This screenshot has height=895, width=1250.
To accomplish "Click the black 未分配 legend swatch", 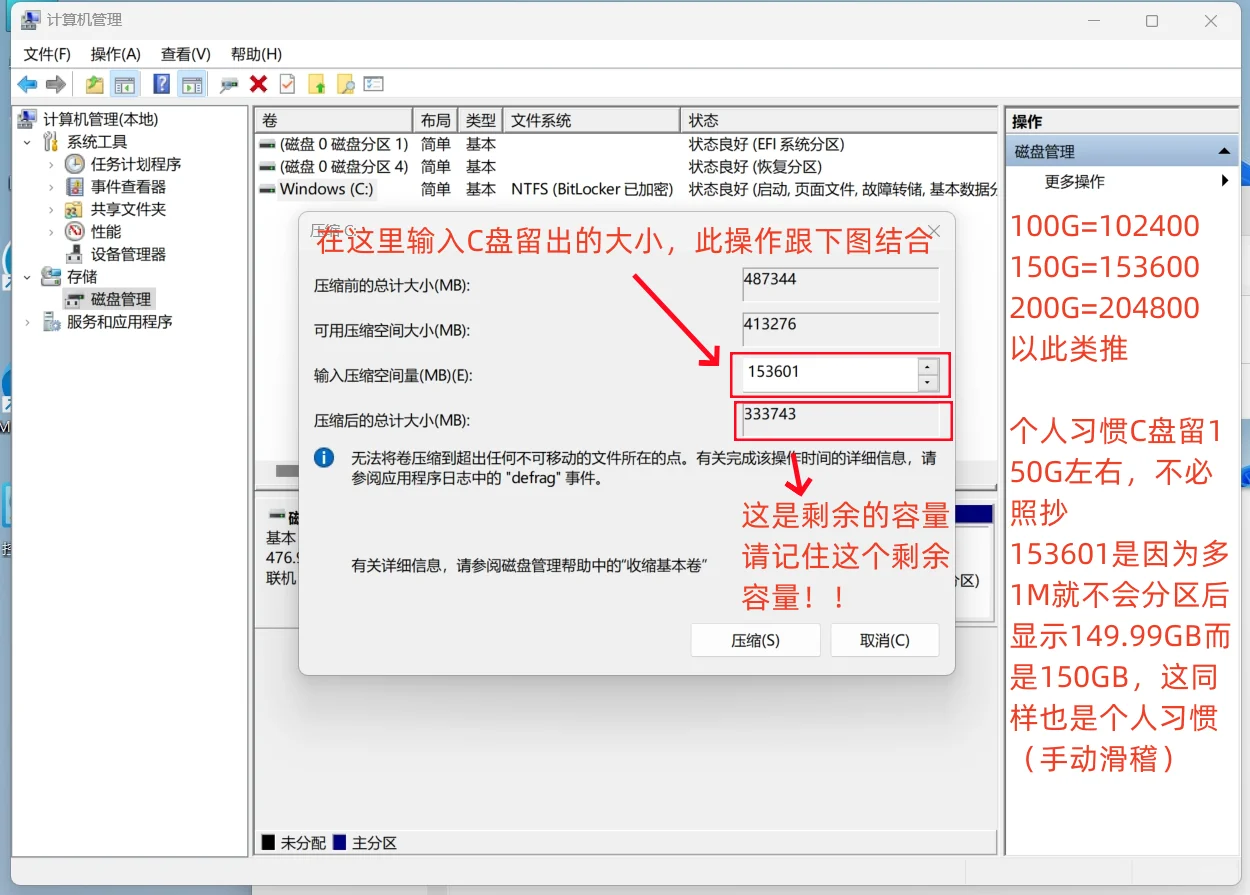I will coord(268,843).
